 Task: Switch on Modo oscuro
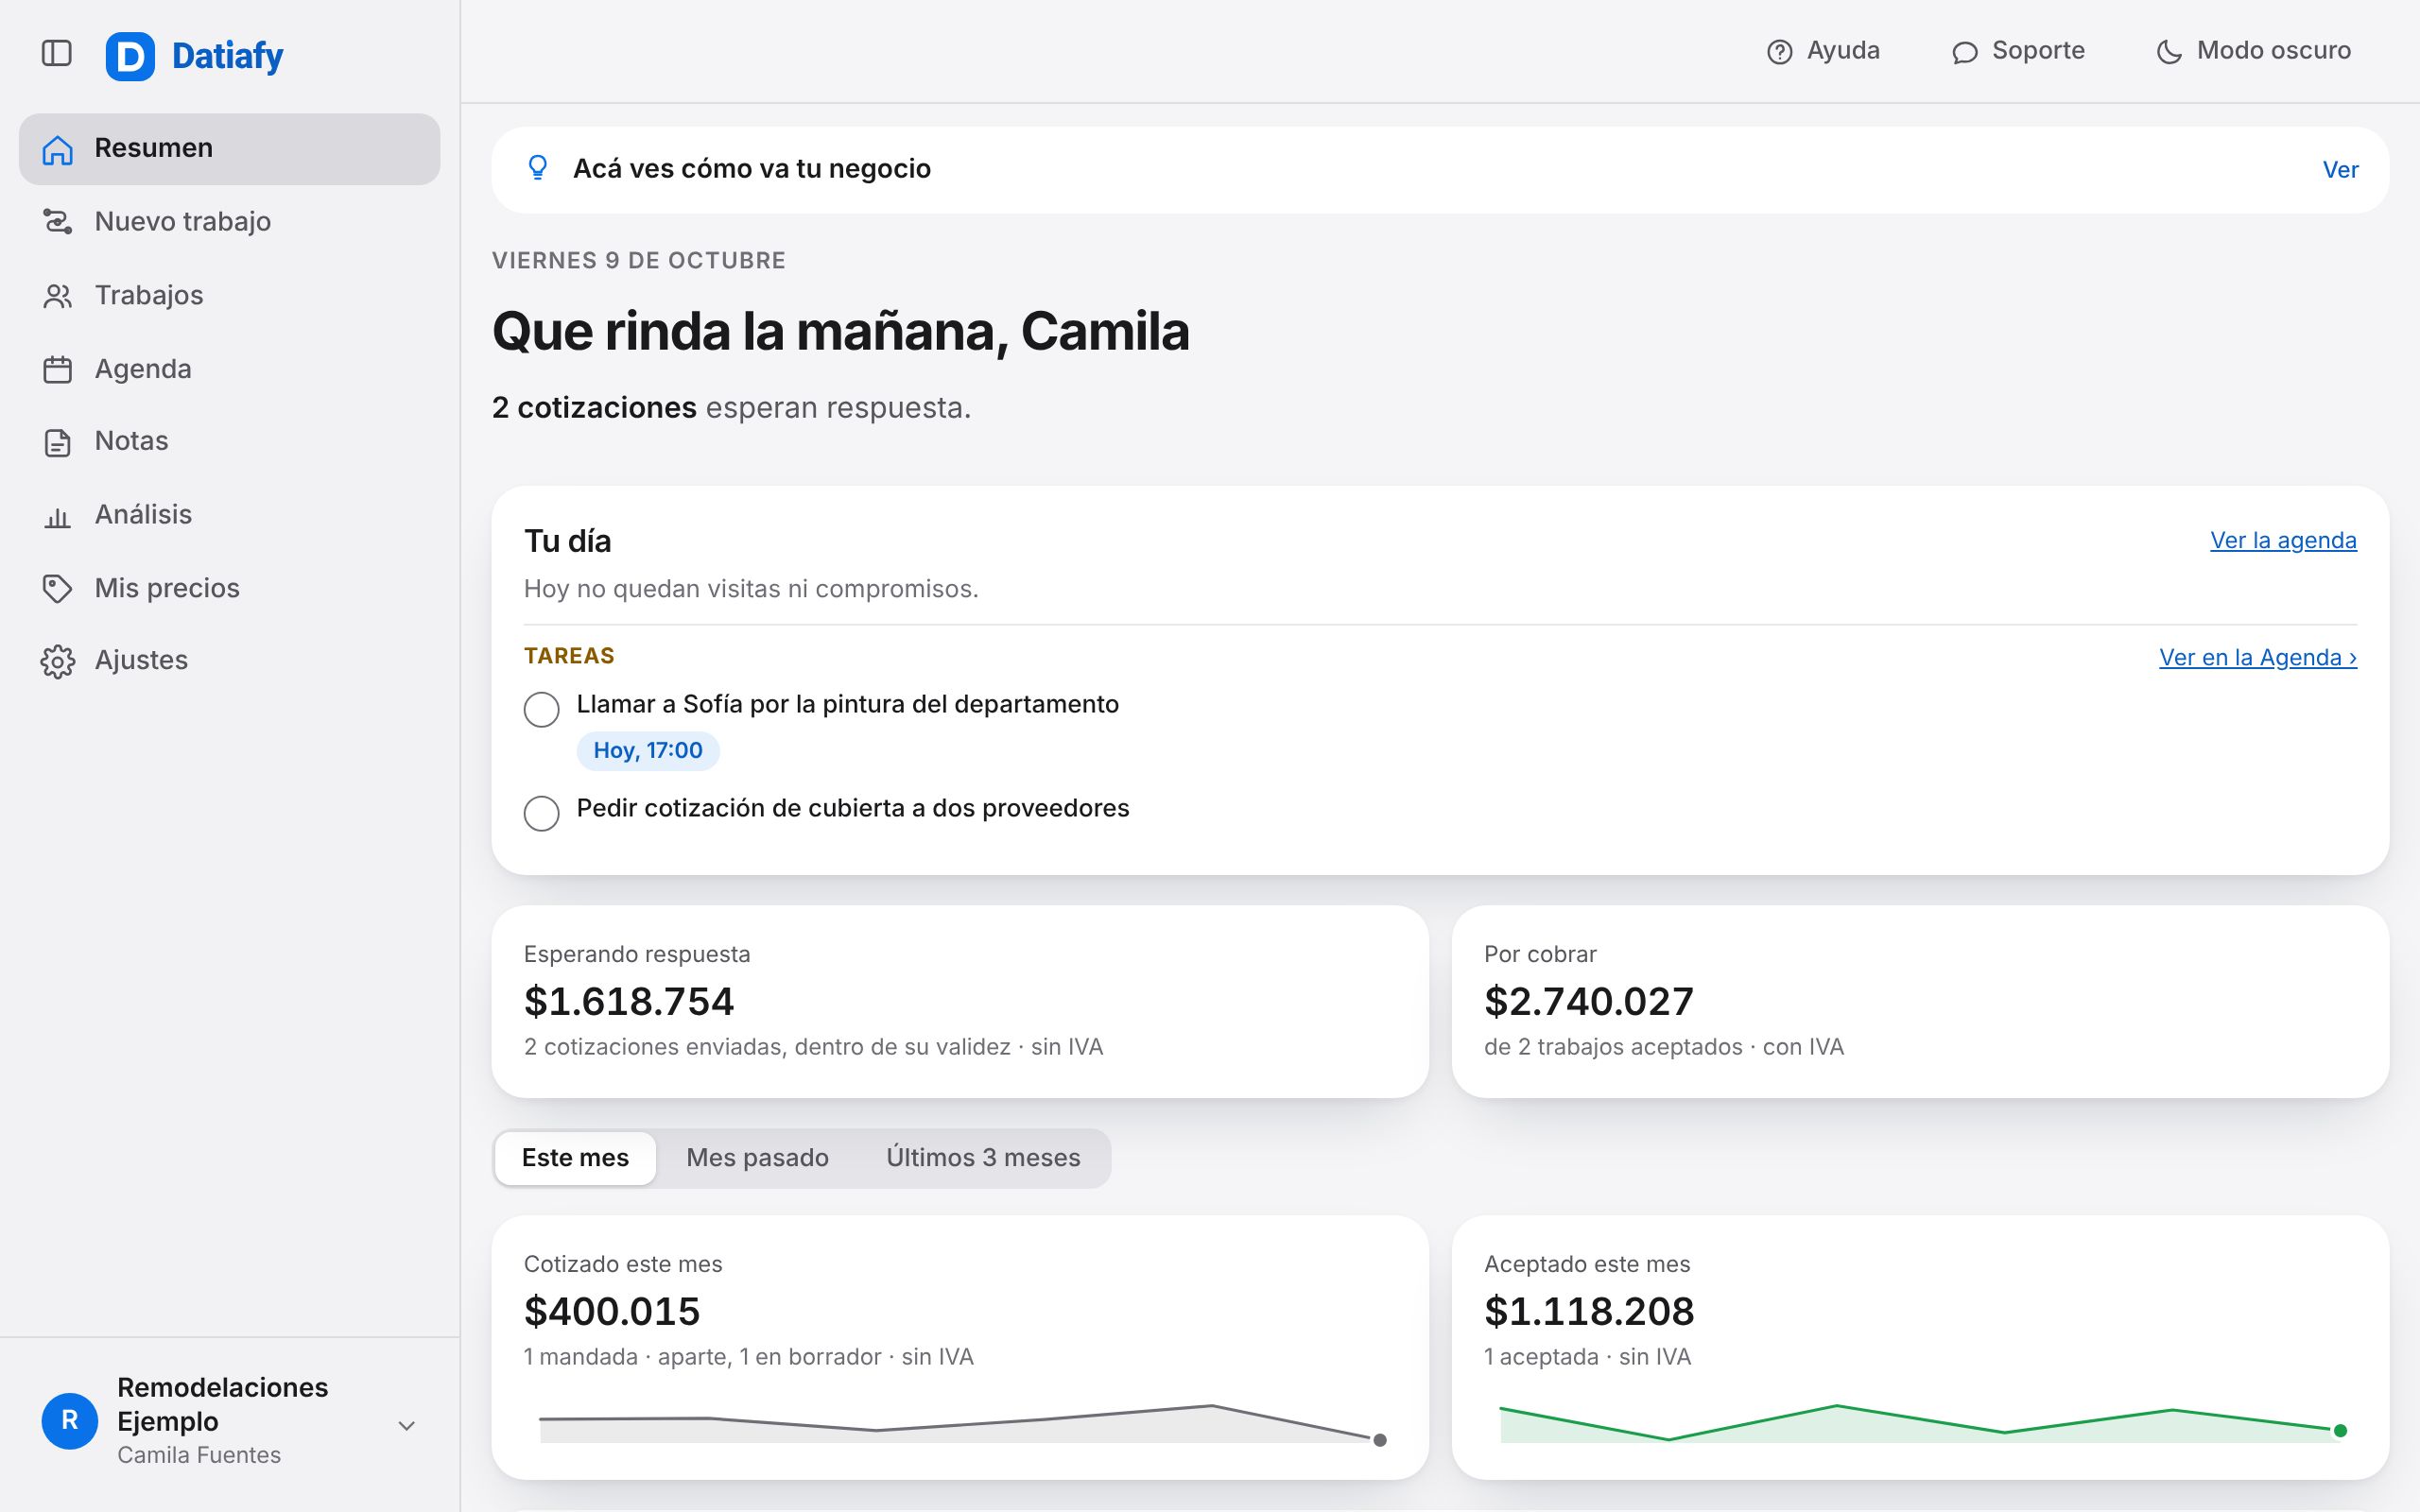[x=2253, y=51]
